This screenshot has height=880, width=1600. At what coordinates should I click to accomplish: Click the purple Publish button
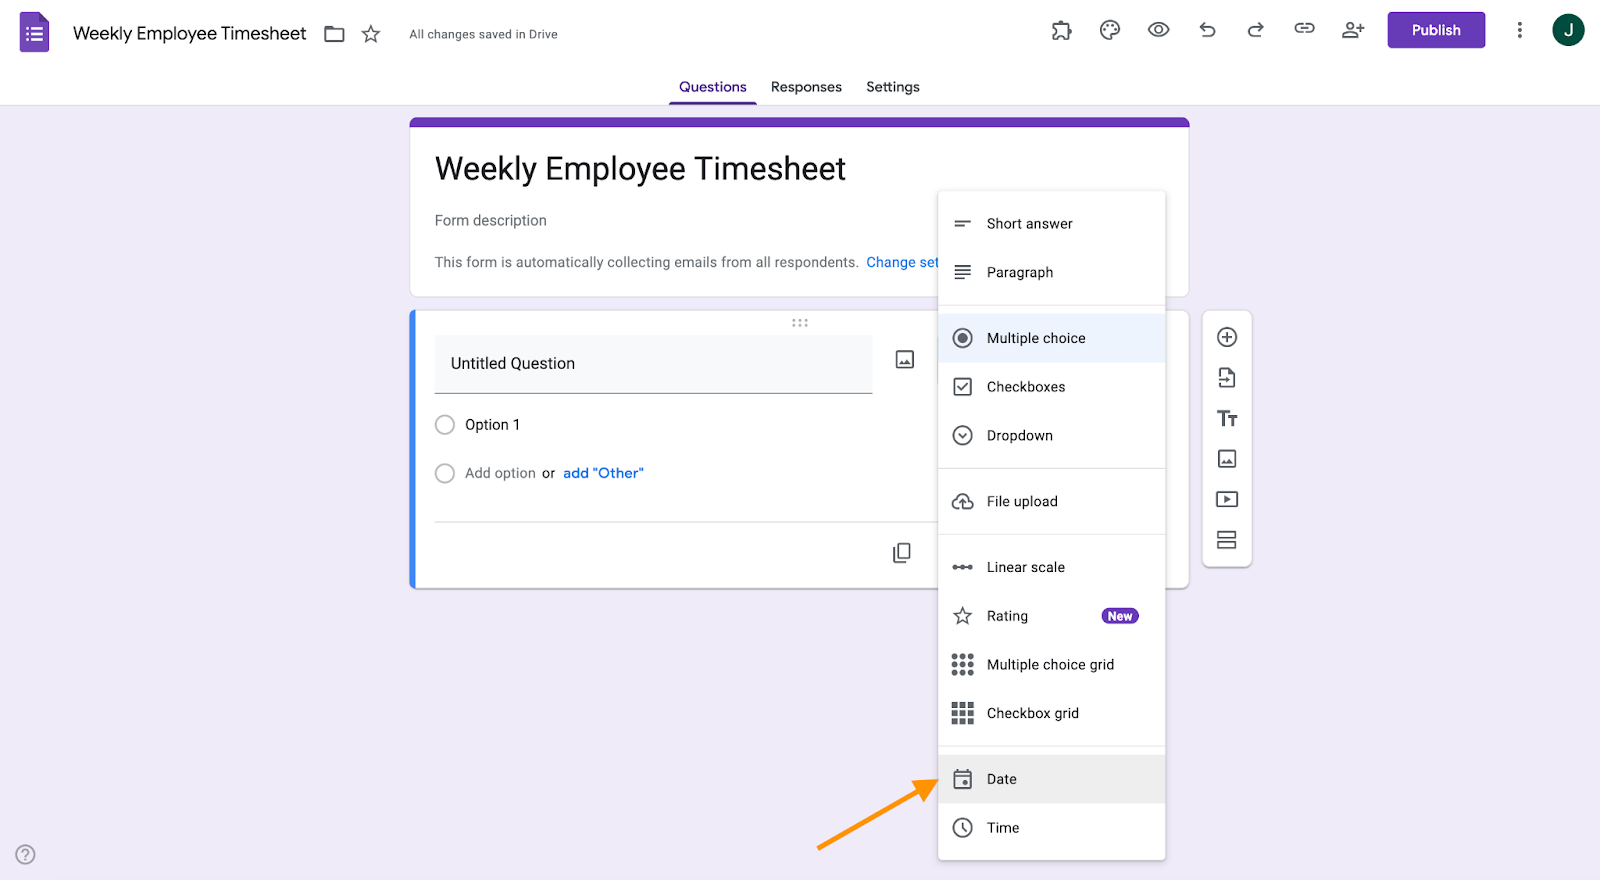pos(1436,30)
